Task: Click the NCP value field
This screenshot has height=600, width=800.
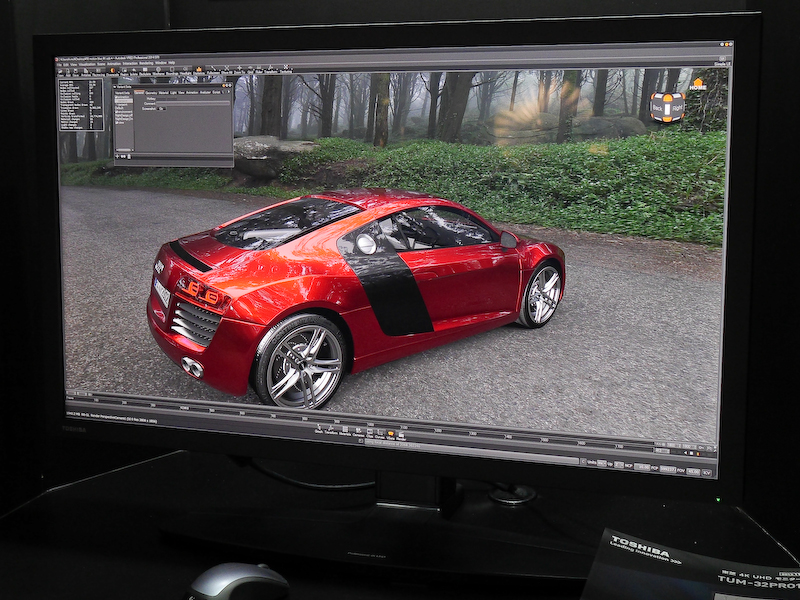Action: click(x=642, y=466)
